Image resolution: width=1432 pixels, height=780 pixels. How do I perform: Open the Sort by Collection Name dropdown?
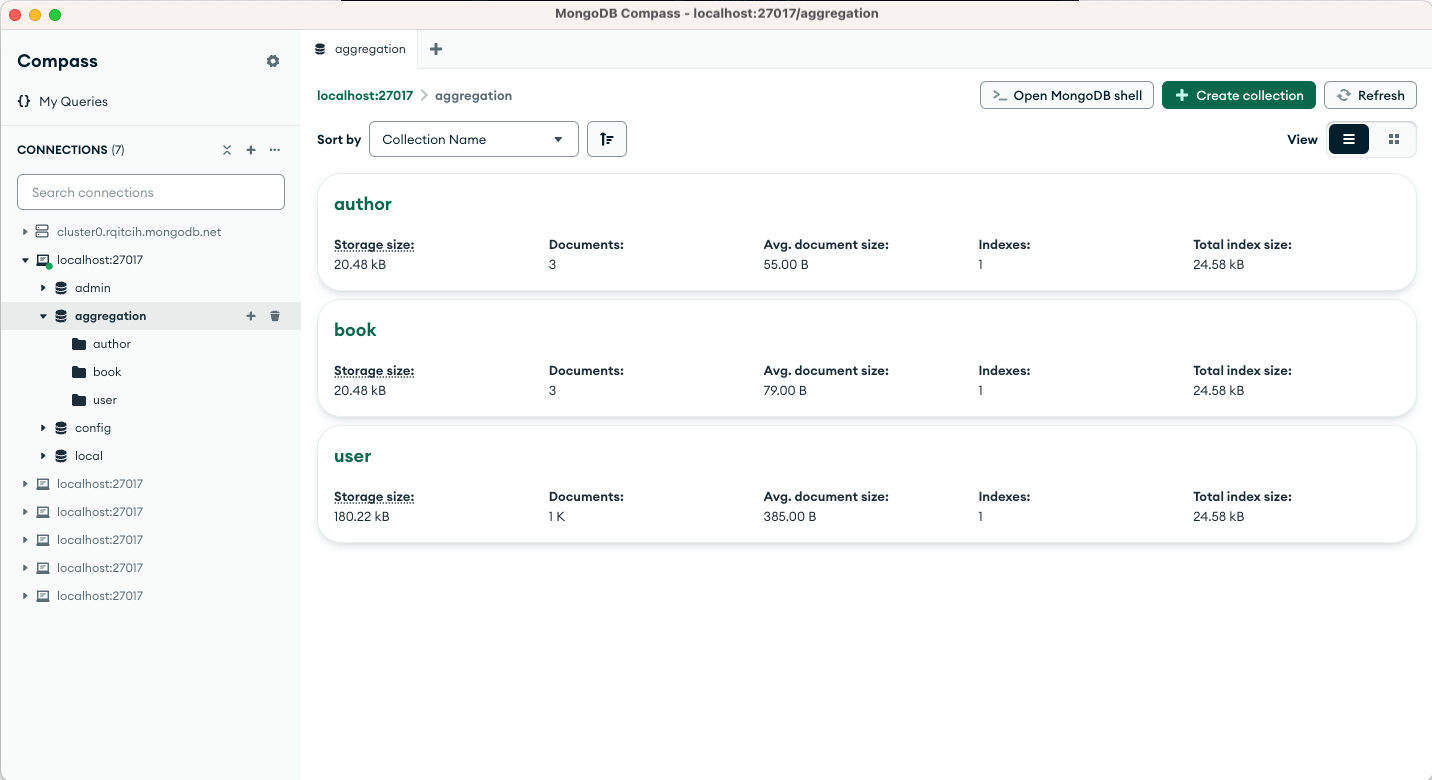(x=473, y=139)
